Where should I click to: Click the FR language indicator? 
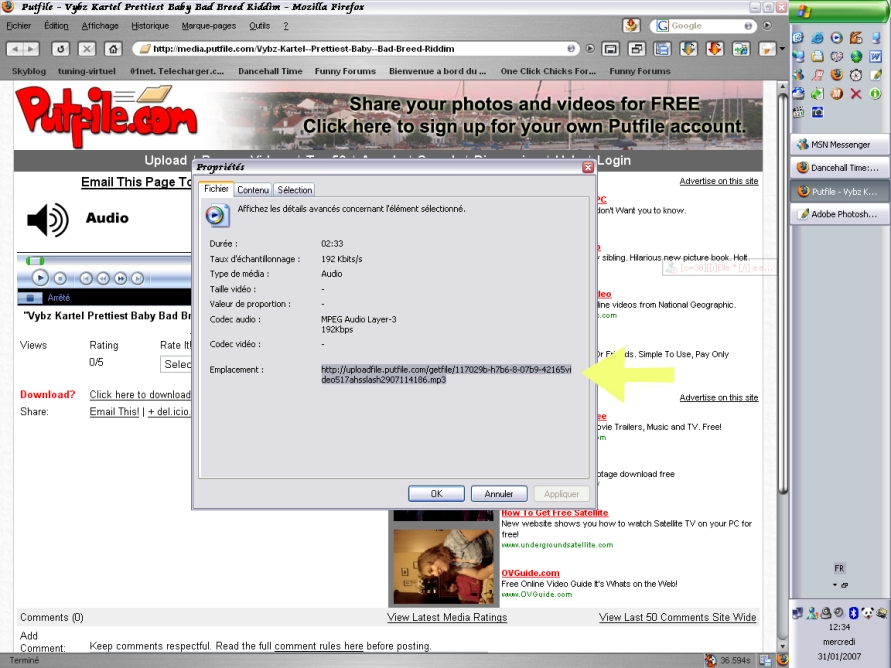(x=839, y=569)
